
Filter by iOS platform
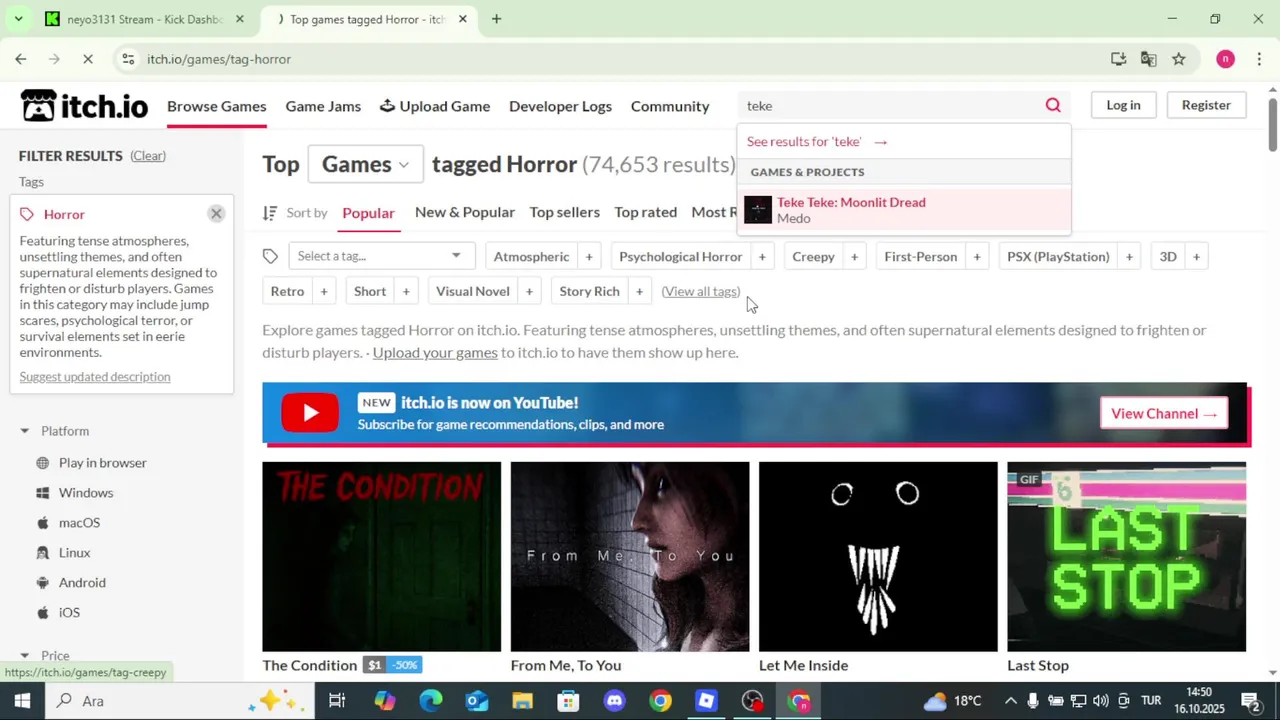(69, 613)
